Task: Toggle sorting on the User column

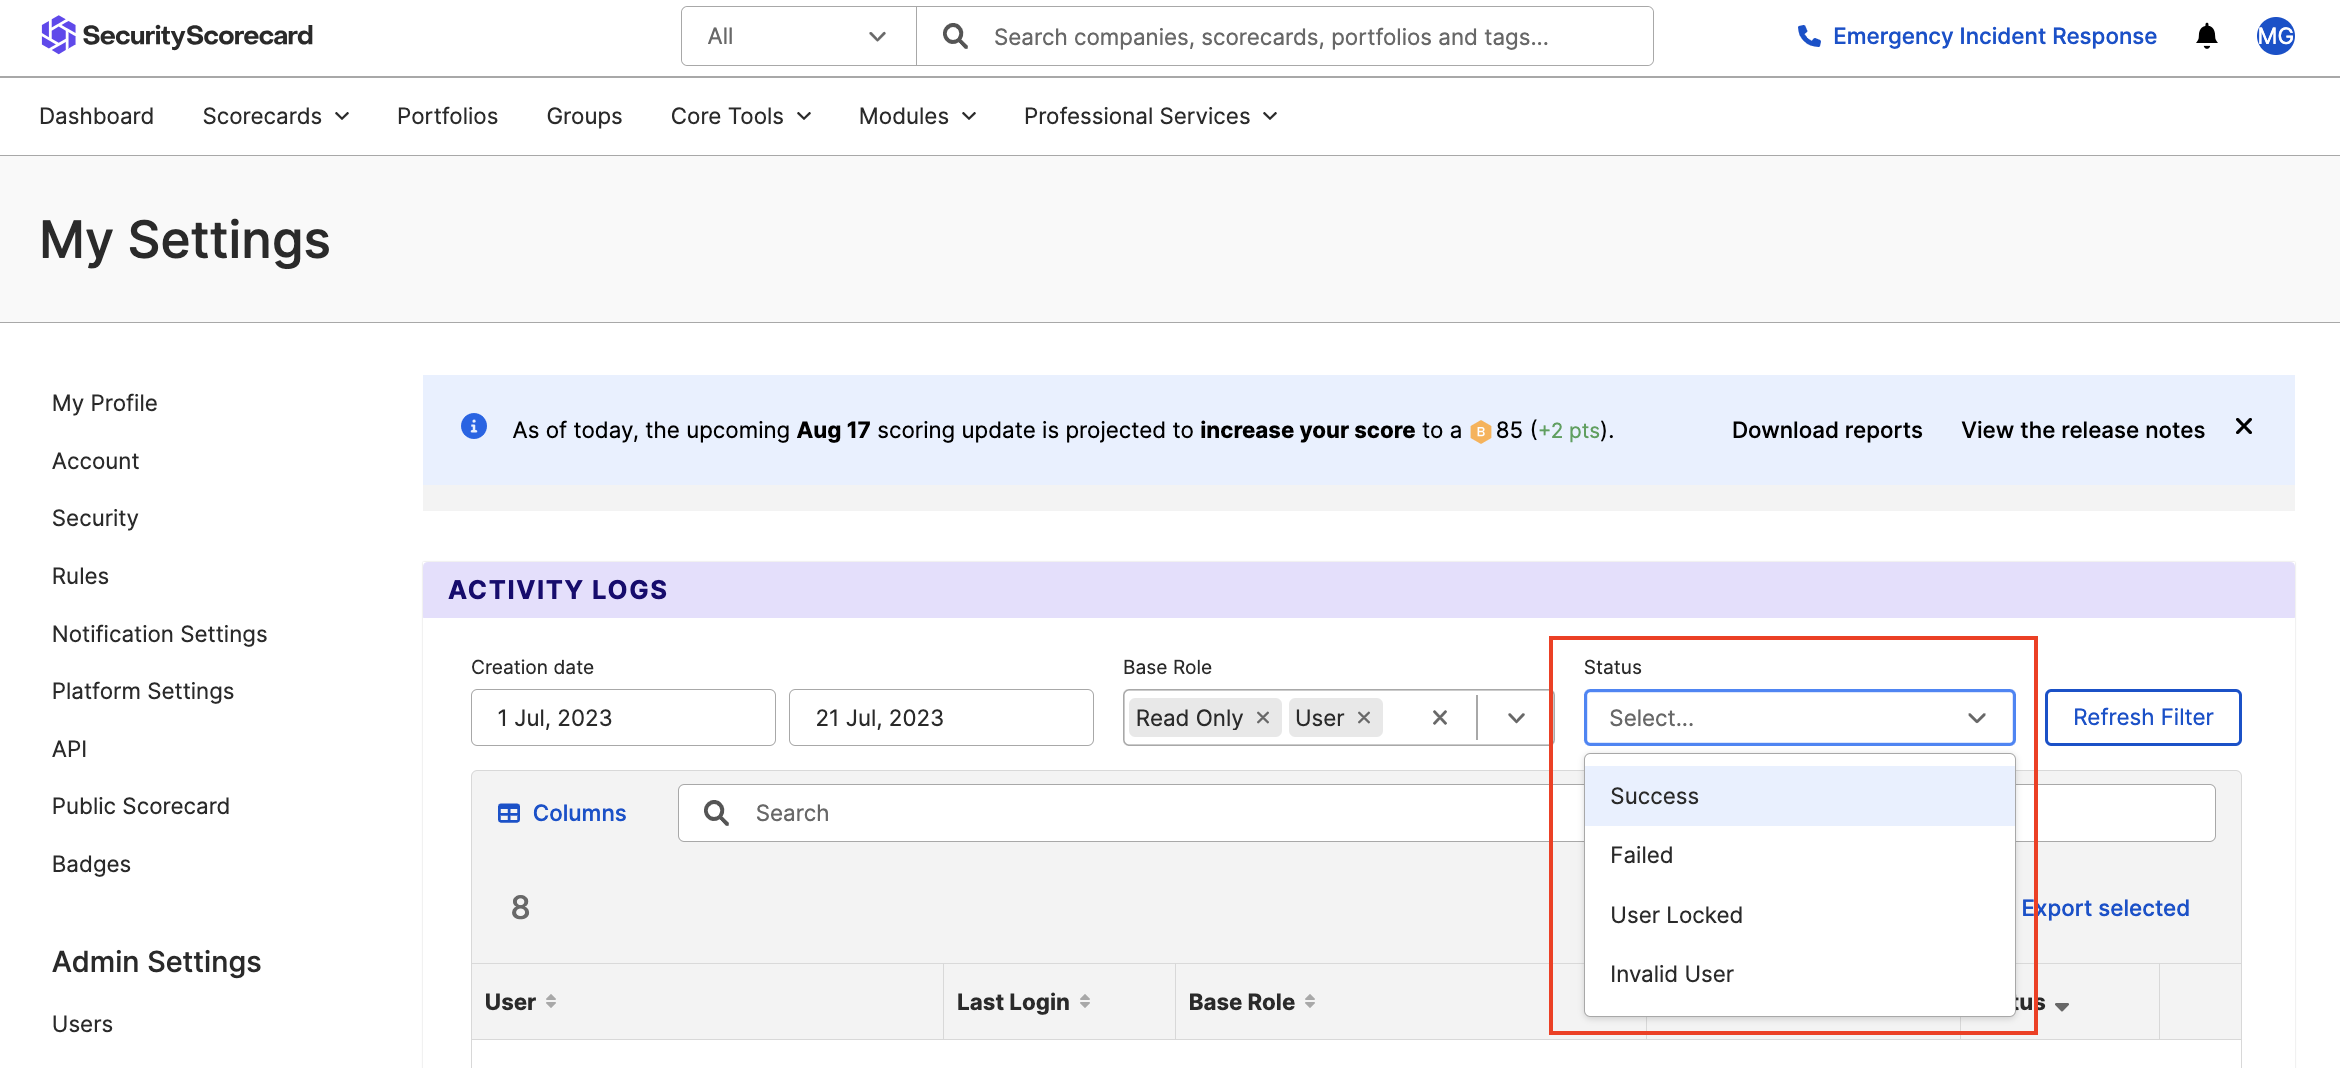Action: [549, 1001]
